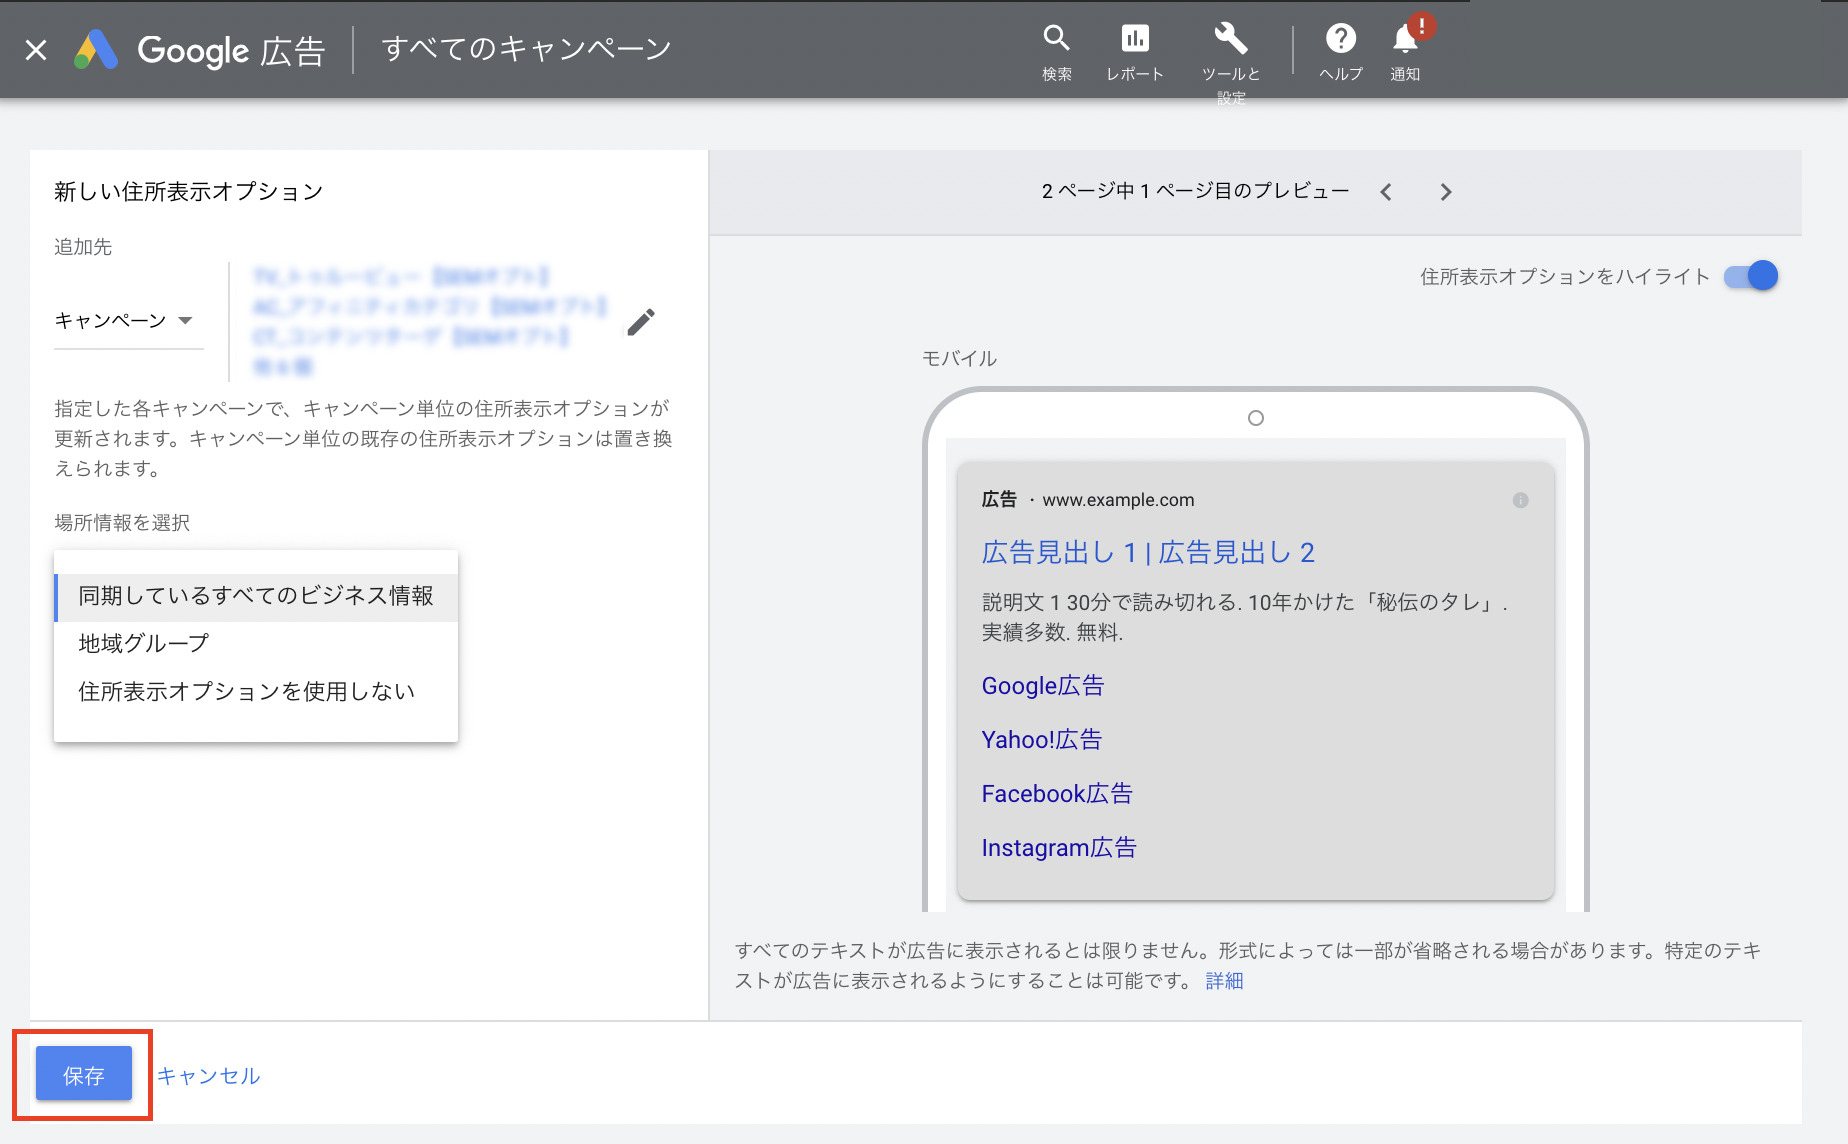Toggle 住所表示オプションをハイライト switch
1848x1144 pixels.
coord(1752,276)
